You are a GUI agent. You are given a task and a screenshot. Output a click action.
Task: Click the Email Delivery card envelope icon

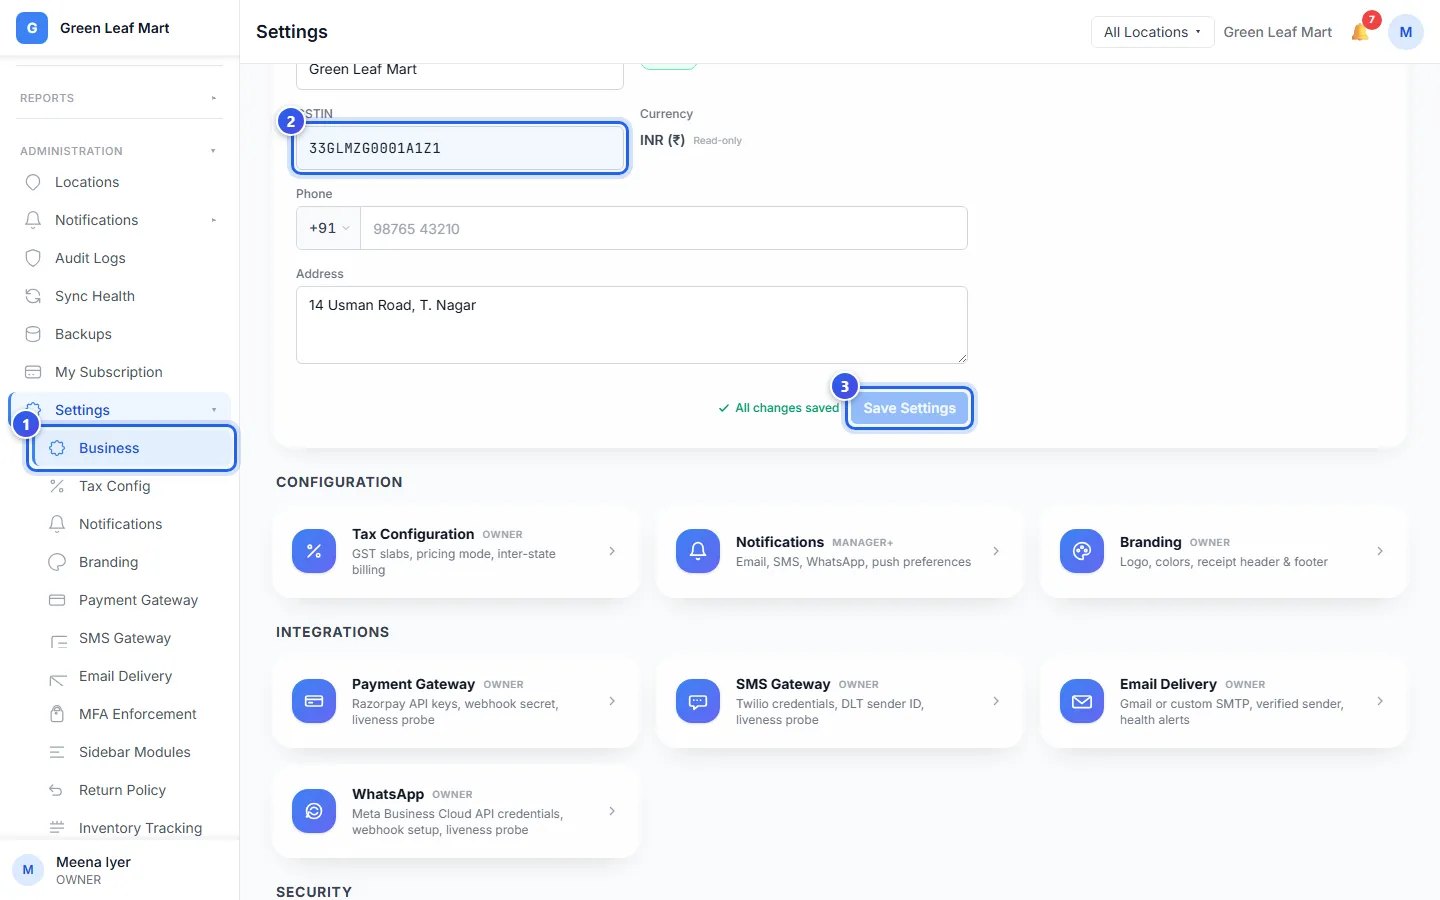click(1082, 701)
